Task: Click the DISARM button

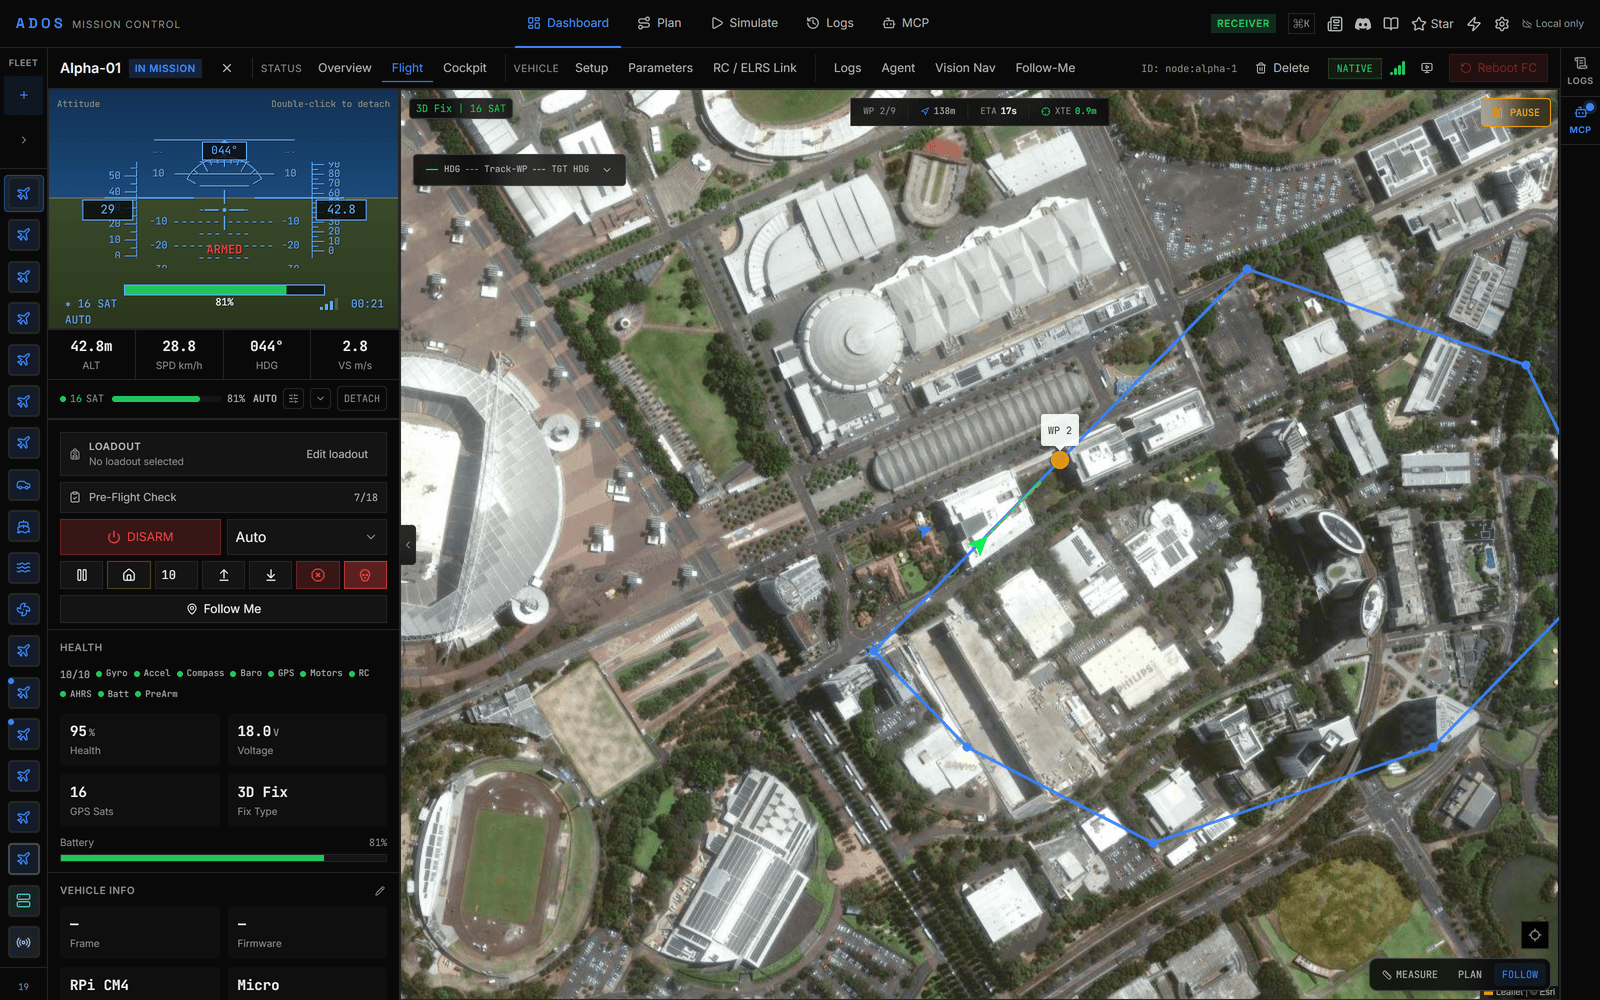Action: pyautogui.click(x=140, y=537)
